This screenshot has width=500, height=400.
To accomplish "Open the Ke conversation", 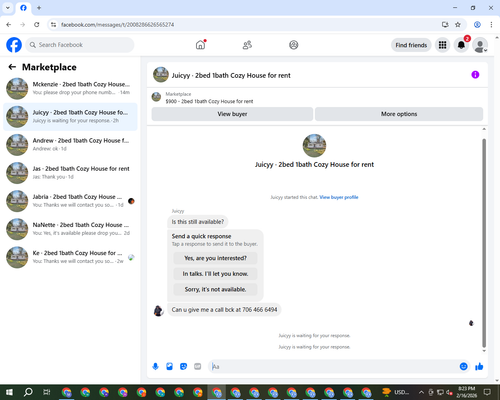I will tap(70, 257).
